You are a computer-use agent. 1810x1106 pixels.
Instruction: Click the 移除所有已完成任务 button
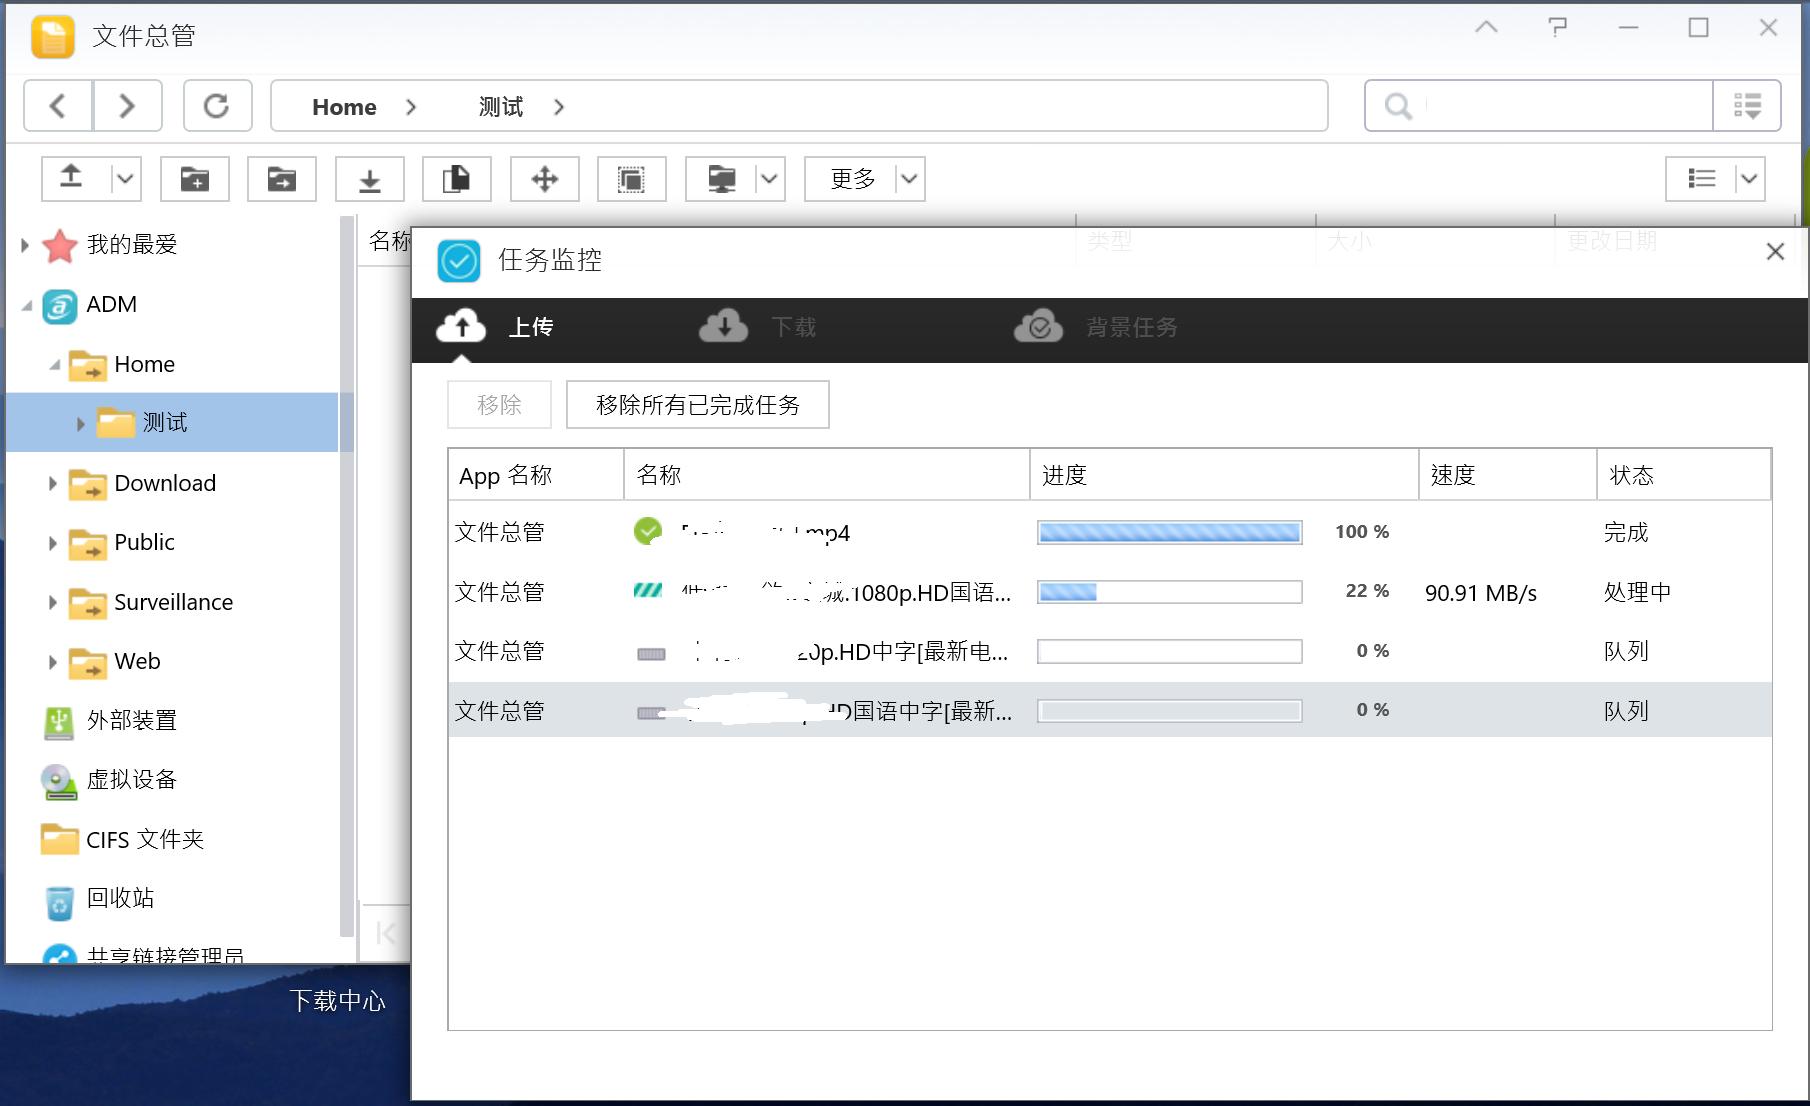[x=697, y=404]
